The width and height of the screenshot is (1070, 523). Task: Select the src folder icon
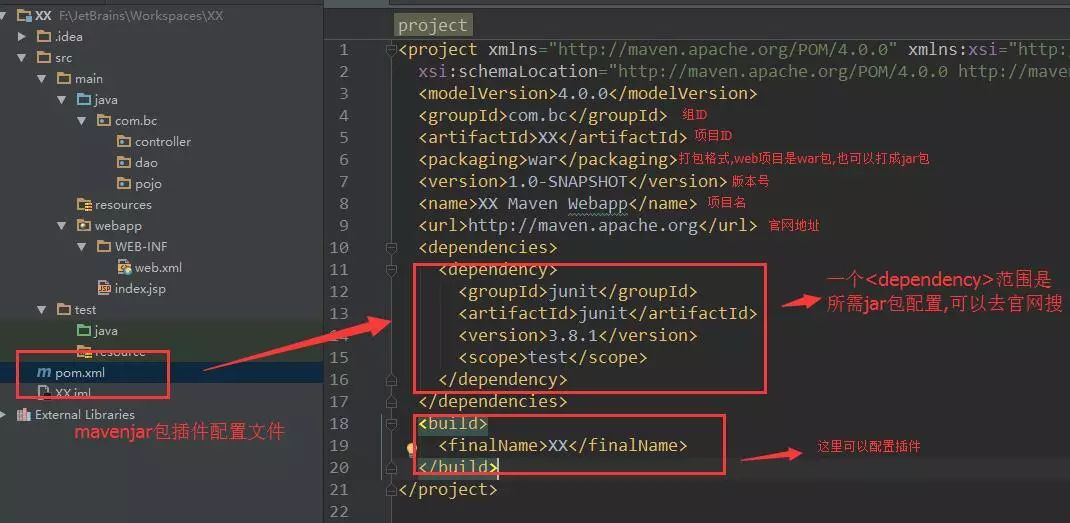(44, 57)
